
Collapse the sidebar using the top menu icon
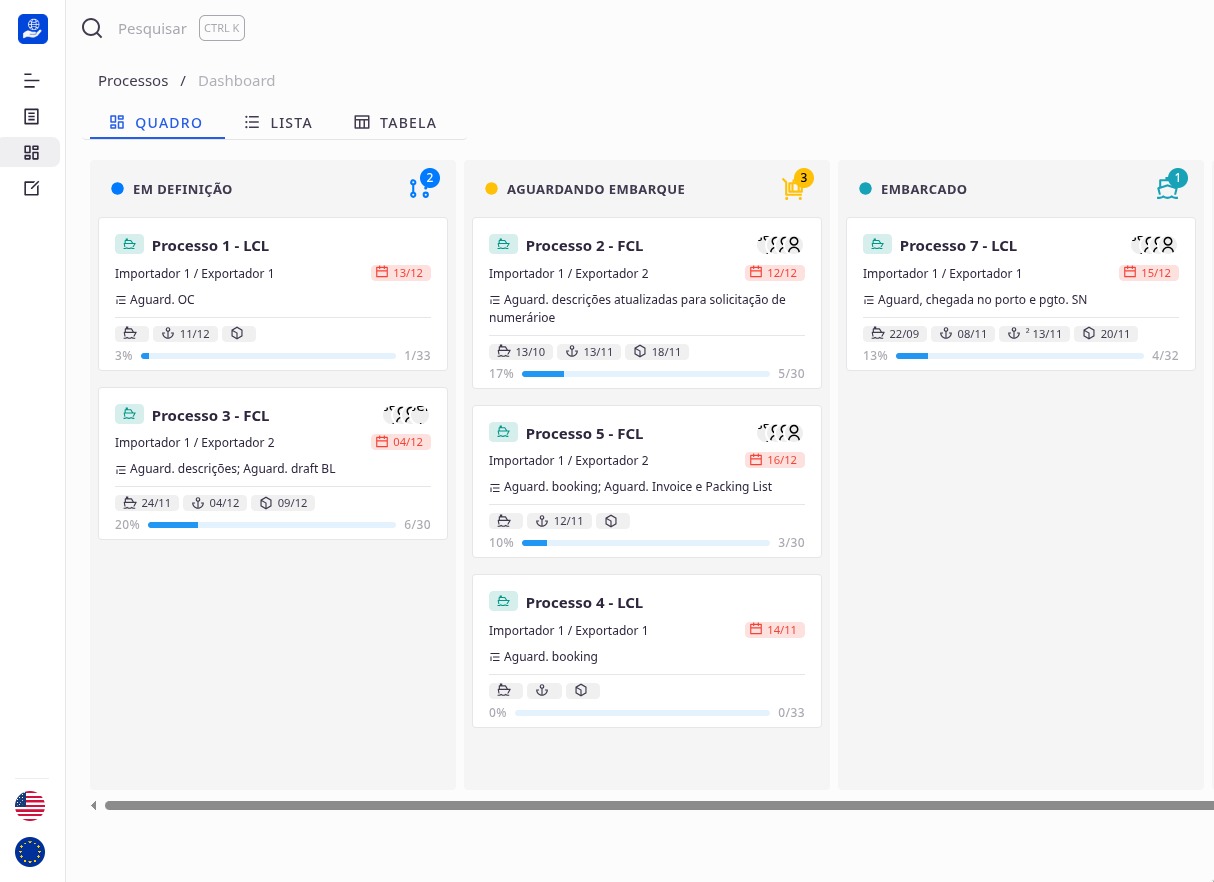pyautogui.click(x=31, y=80)
